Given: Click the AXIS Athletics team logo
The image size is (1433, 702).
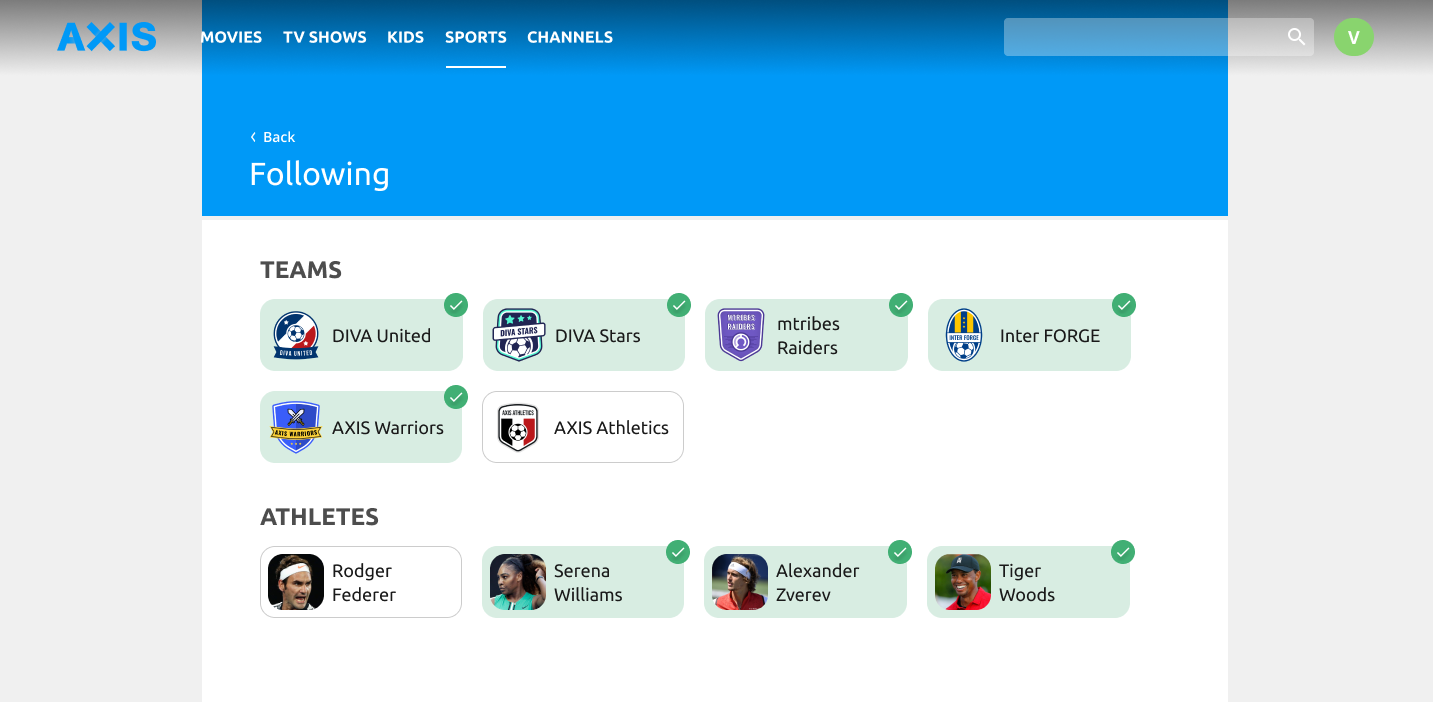Looking at the screenshot, I should click(x=518, y=427).
